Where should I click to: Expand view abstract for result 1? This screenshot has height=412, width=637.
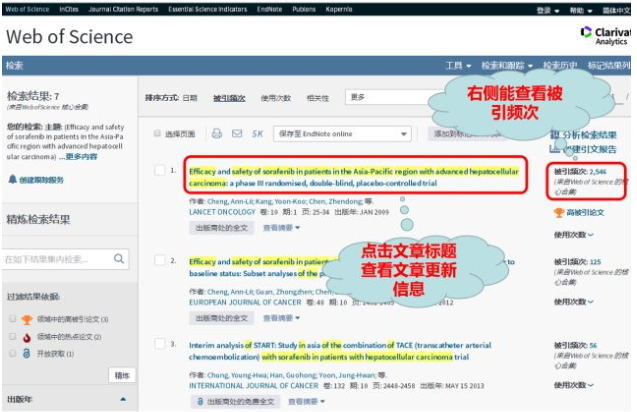click(282, 228)
